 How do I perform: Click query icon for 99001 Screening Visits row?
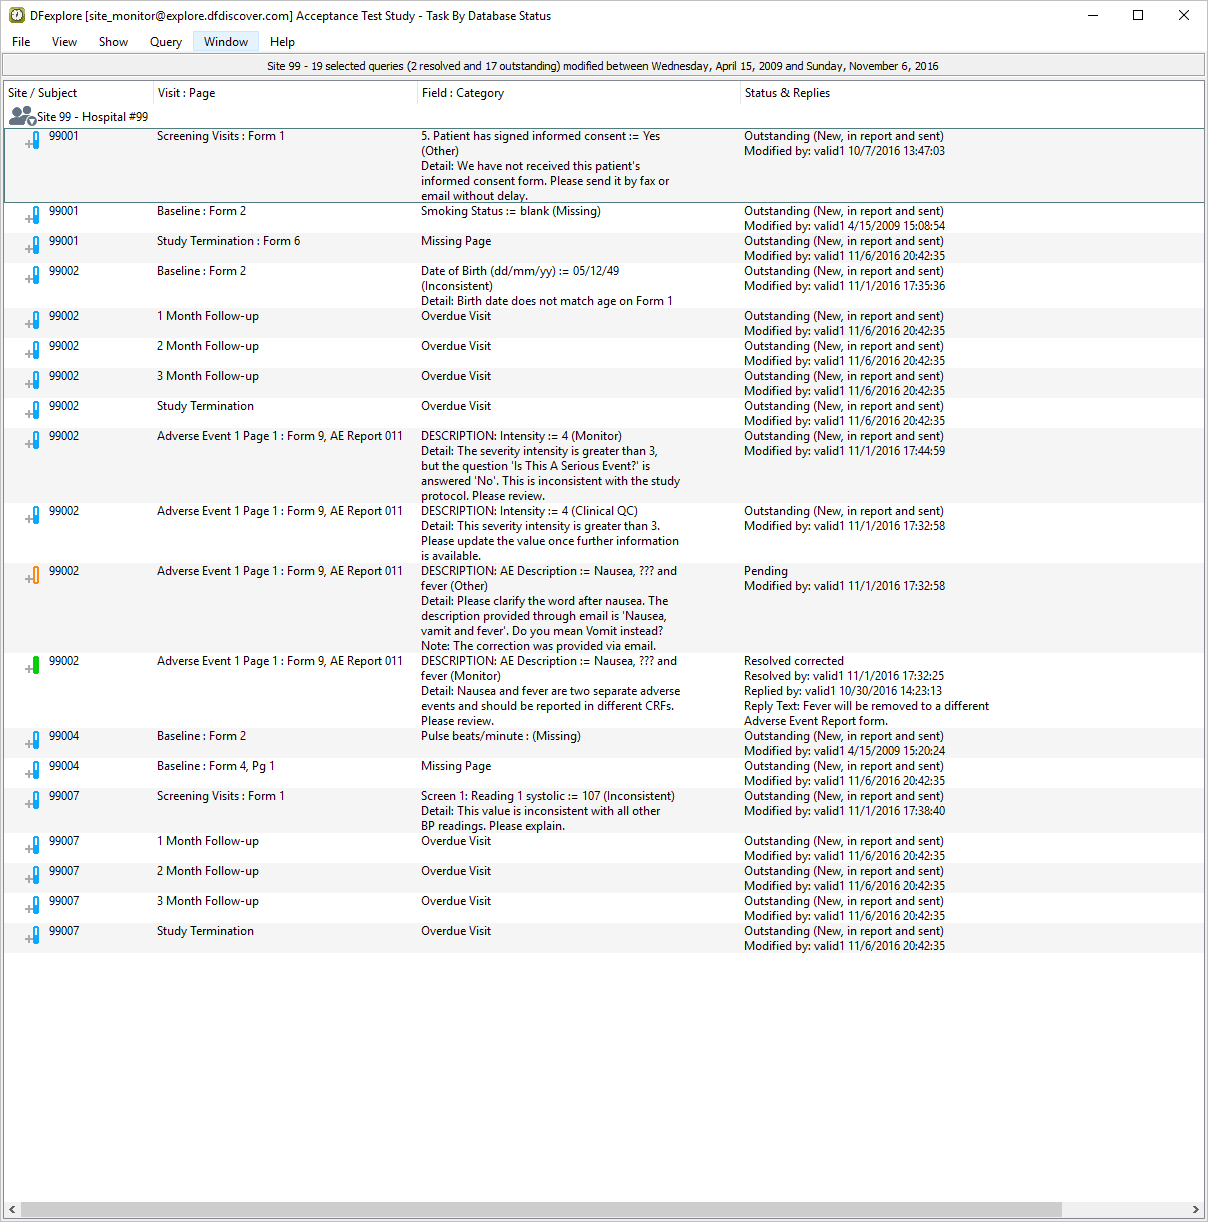point(35,140)
